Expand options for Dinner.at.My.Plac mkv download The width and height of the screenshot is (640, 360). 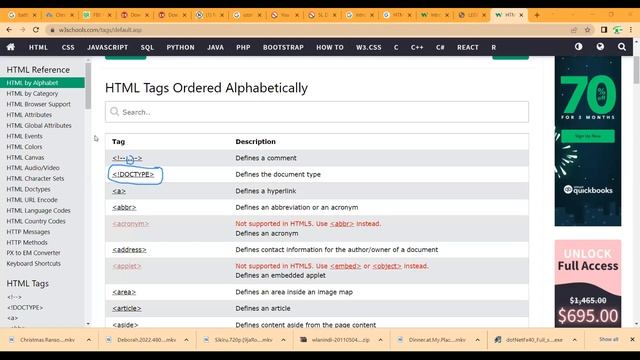(478, 340)
